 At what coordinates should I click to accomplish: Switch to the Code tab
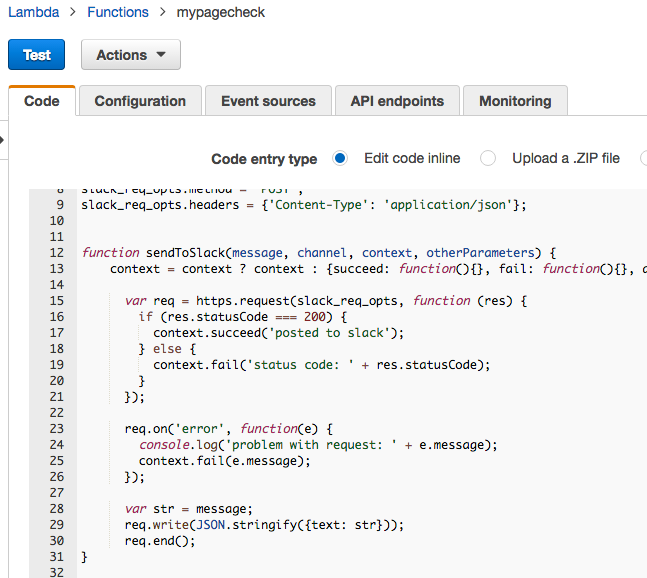click(42, 101)
